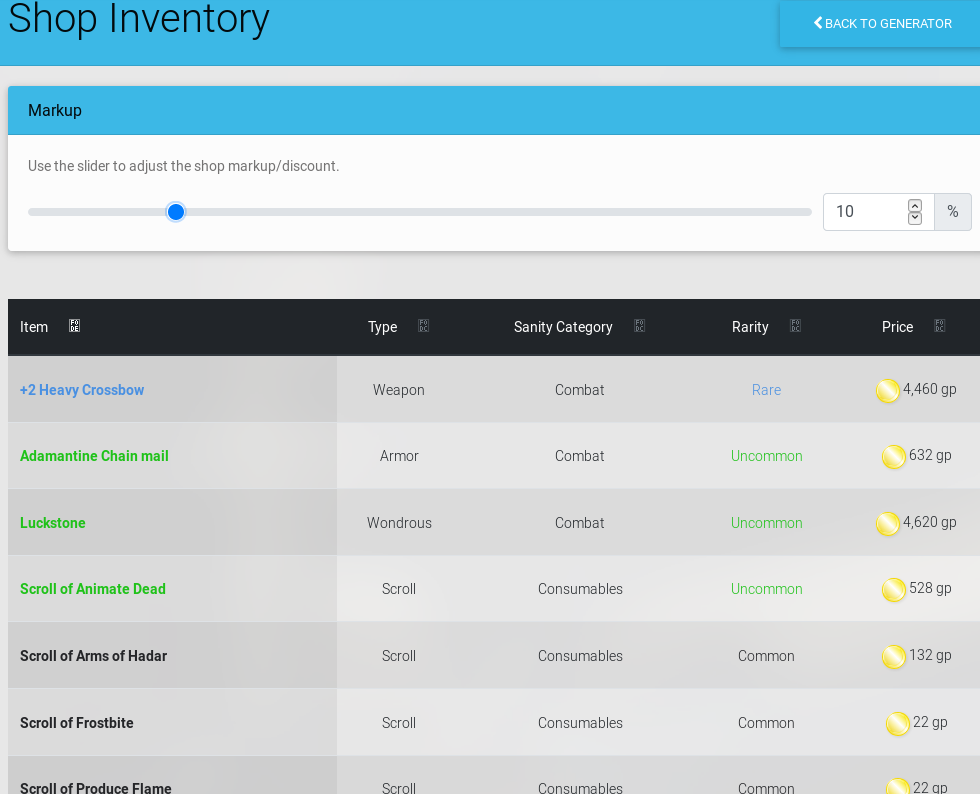980x794 pixels.
Task: Sort table by Price column icon
Action: pos(939,326)
